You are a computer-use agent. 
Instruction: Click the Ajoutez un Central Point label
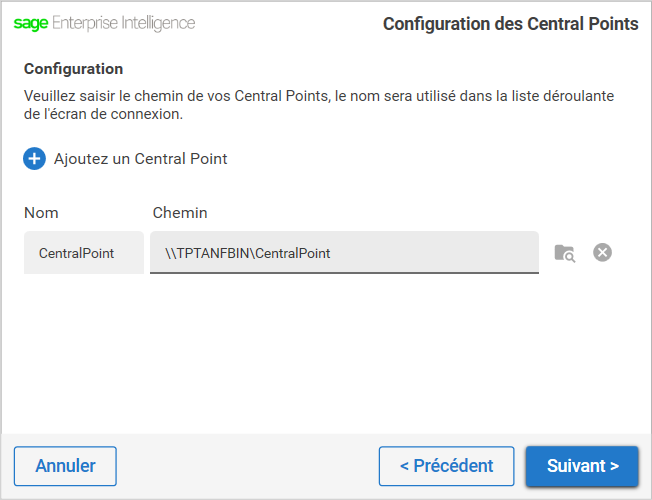pos(141,158)
